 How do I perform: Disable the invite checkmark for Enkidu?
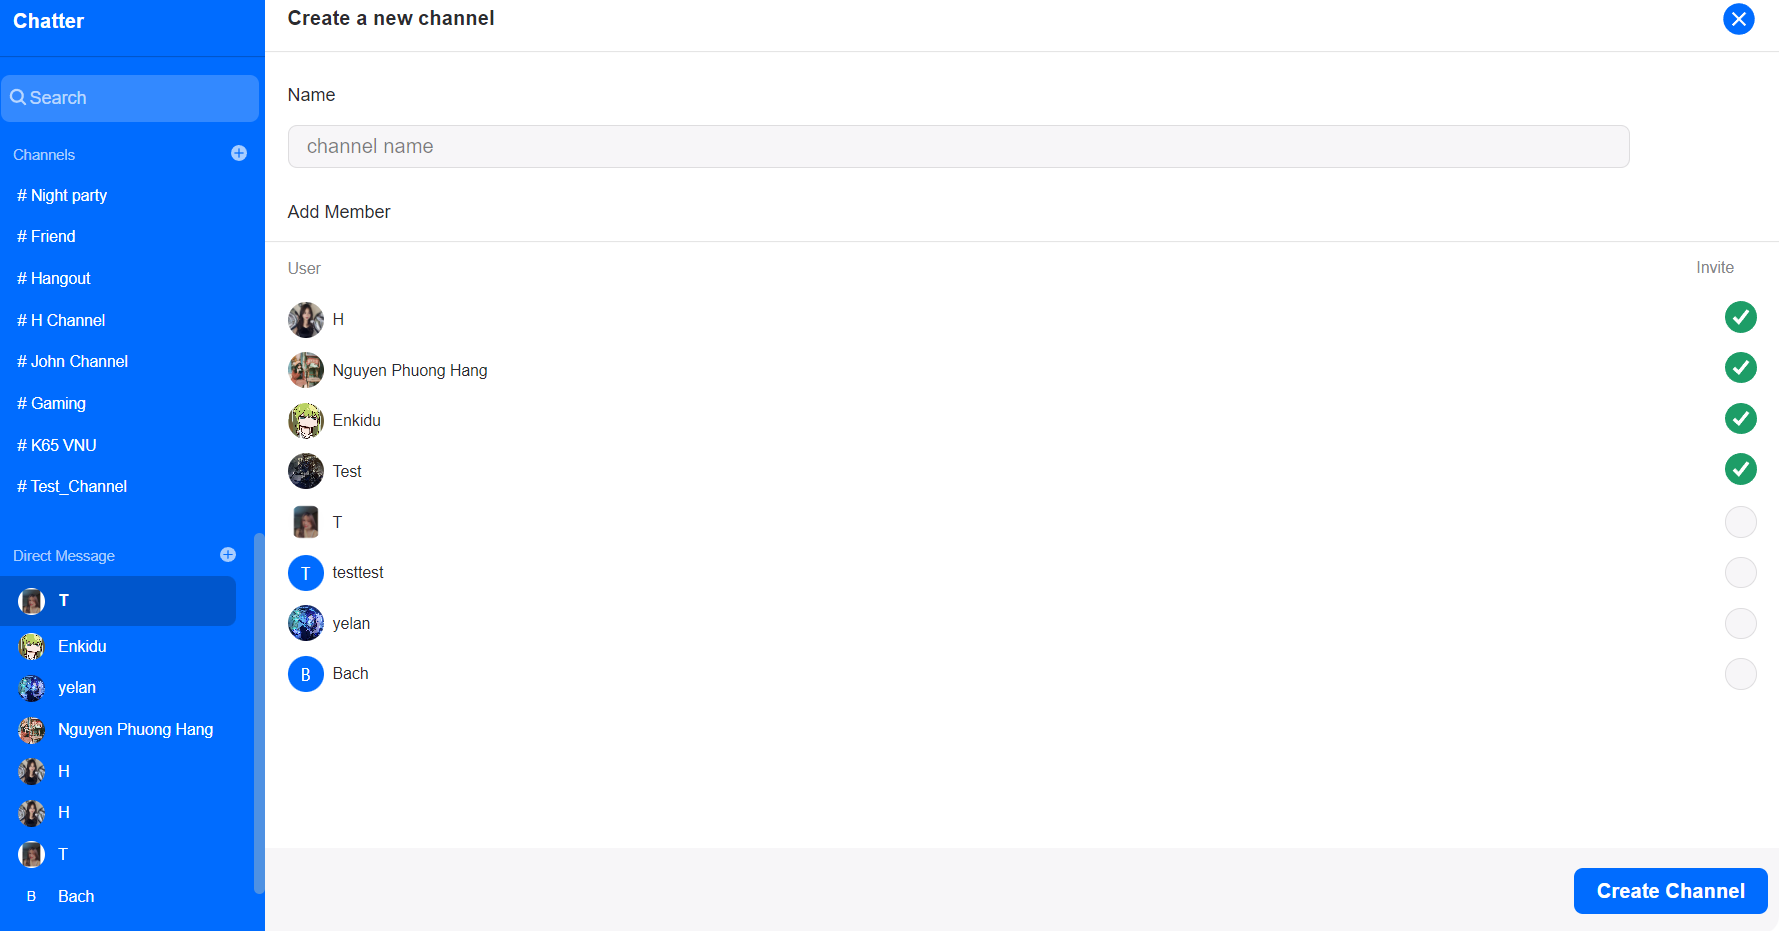coord(1740,418)
